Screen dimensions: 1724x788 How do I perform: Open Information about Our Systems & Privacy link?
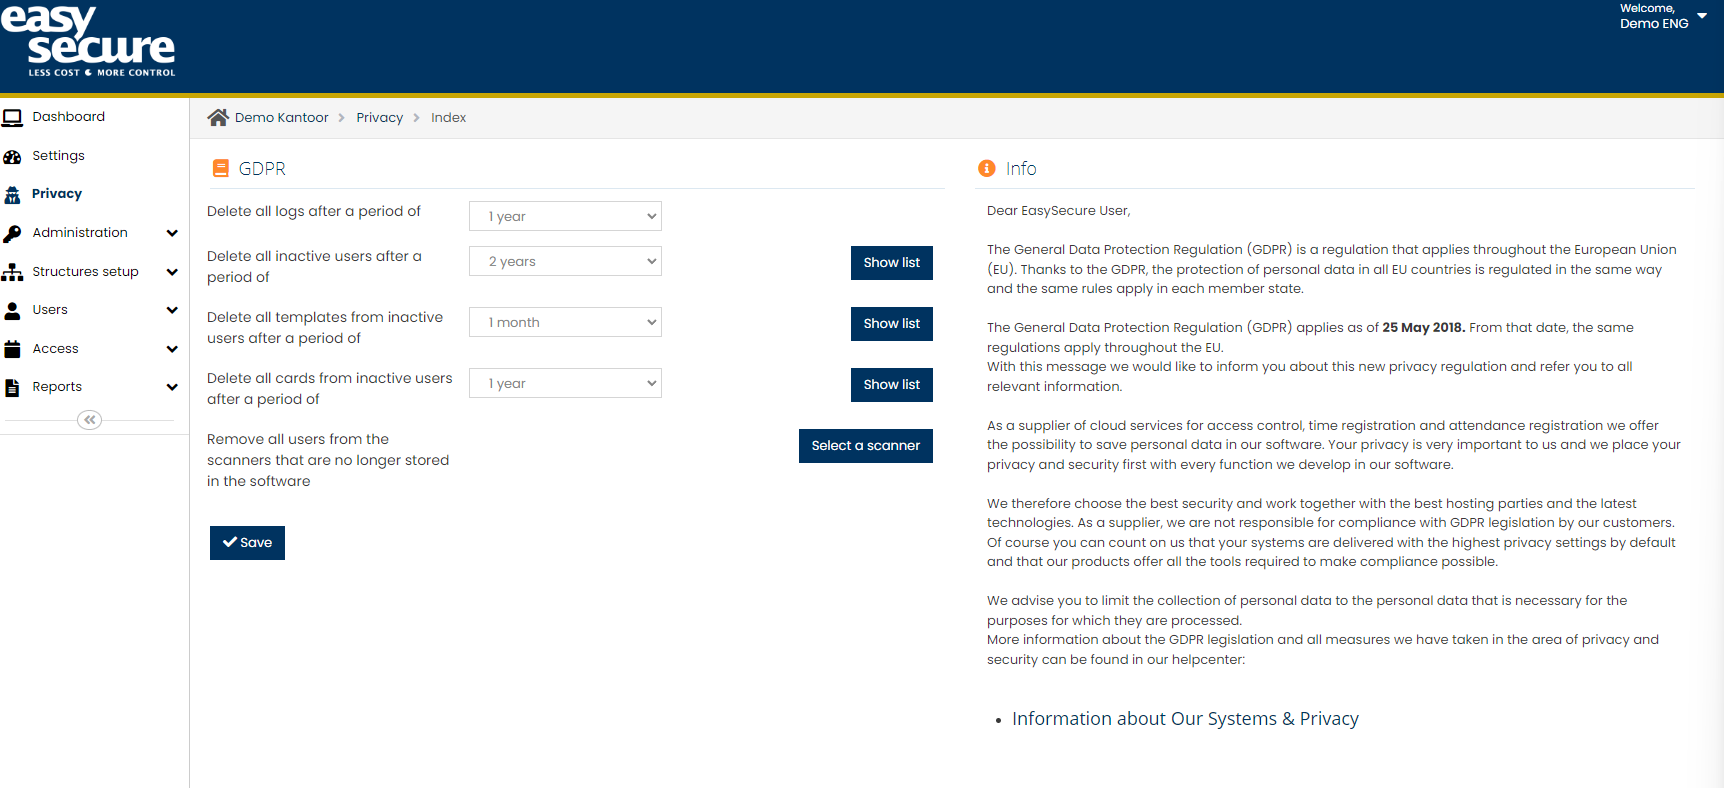coord(1185,719)
